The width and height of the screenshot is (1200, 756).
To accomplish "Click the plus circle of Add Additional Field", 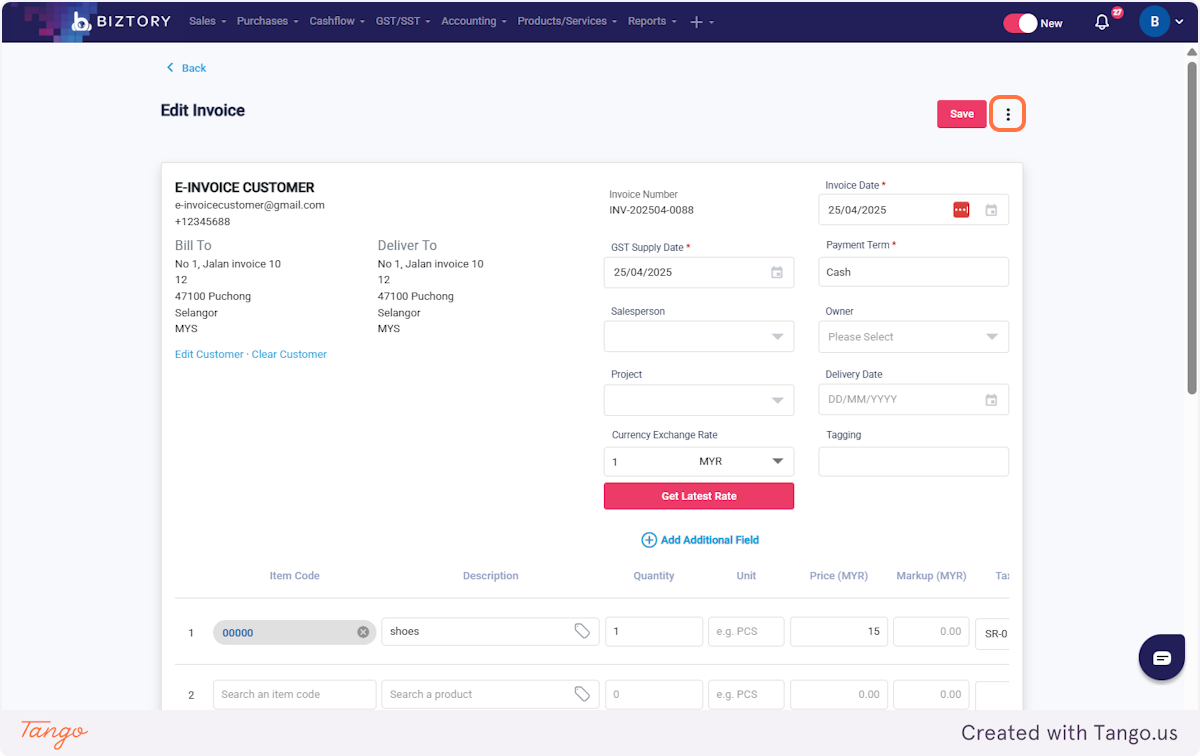I will [x=649, y=540].
